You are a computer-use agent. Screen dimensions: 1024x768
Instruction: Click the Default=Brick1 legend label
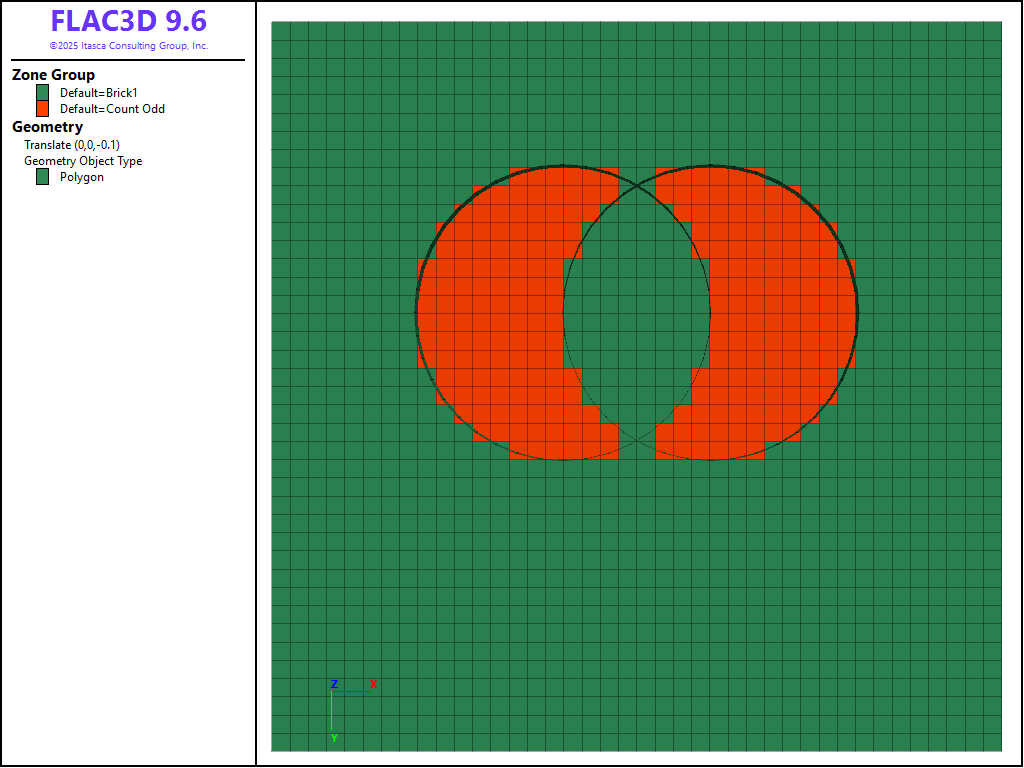point(99,93)
